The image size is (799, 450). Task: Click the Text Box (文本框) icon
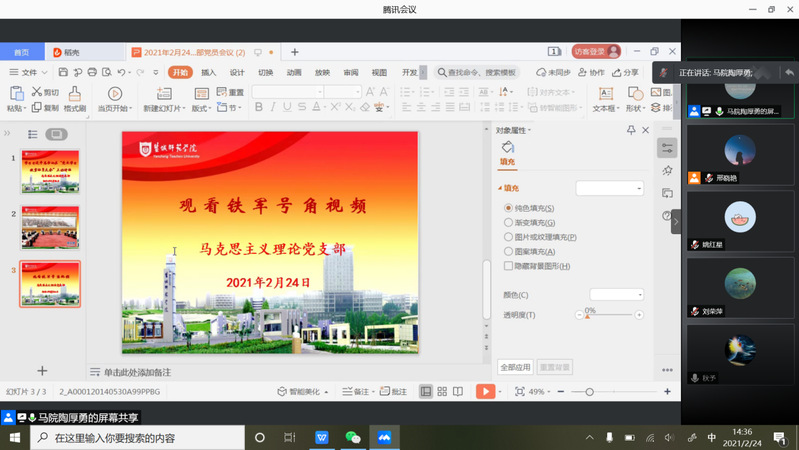point(605,95)
